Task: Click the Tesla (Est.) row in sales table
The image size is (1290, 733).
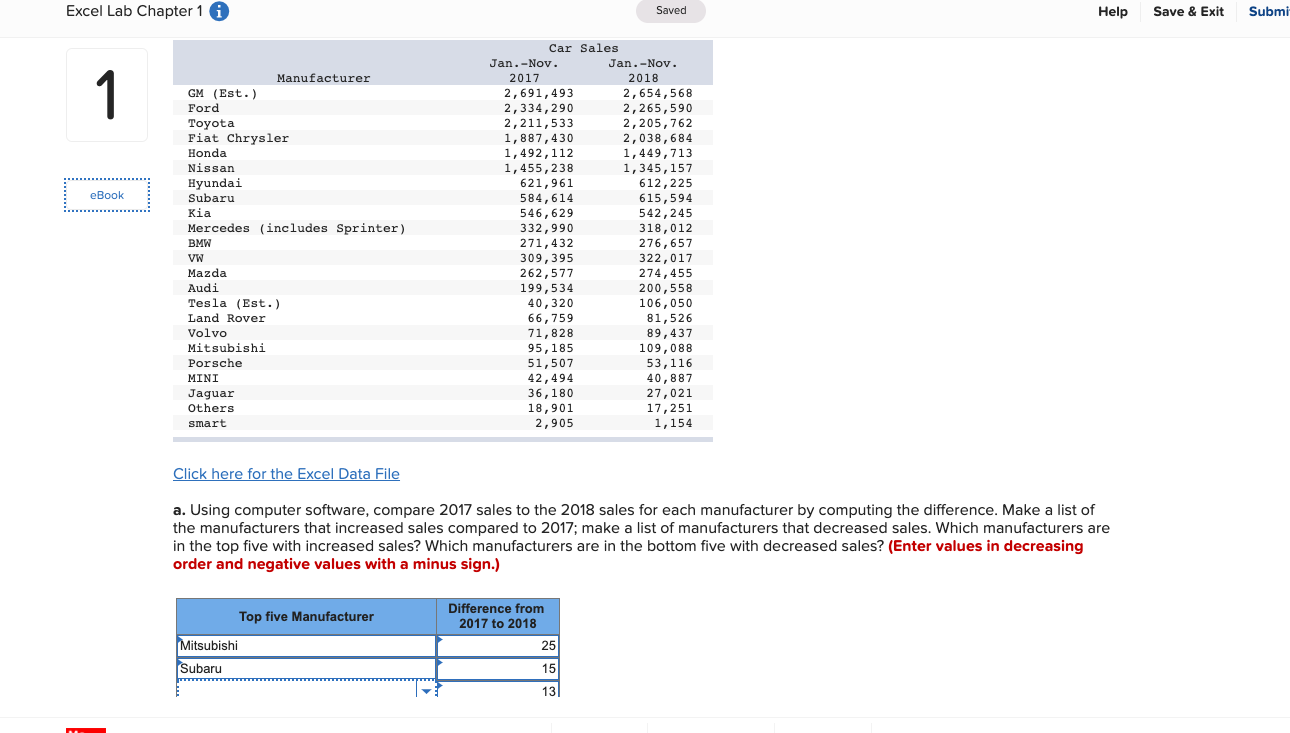Action: pos(443,303)
